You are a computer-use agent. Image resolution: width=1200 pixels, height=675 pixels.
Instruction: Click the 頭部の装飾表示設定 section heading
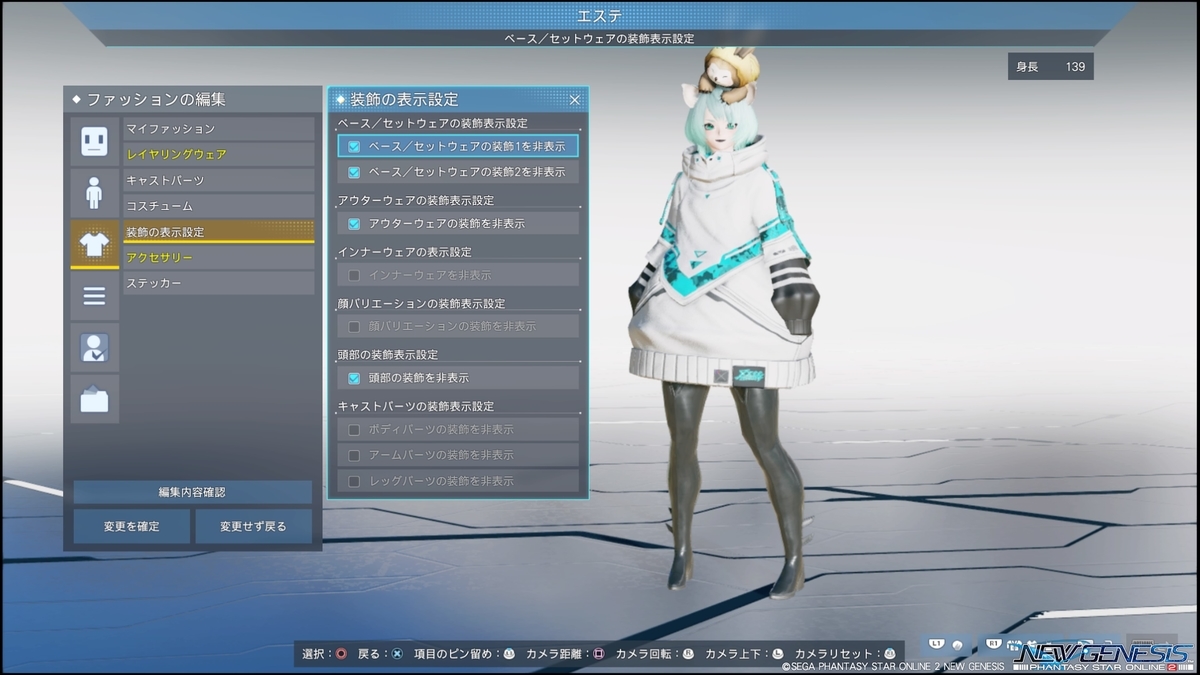[388, 355]
